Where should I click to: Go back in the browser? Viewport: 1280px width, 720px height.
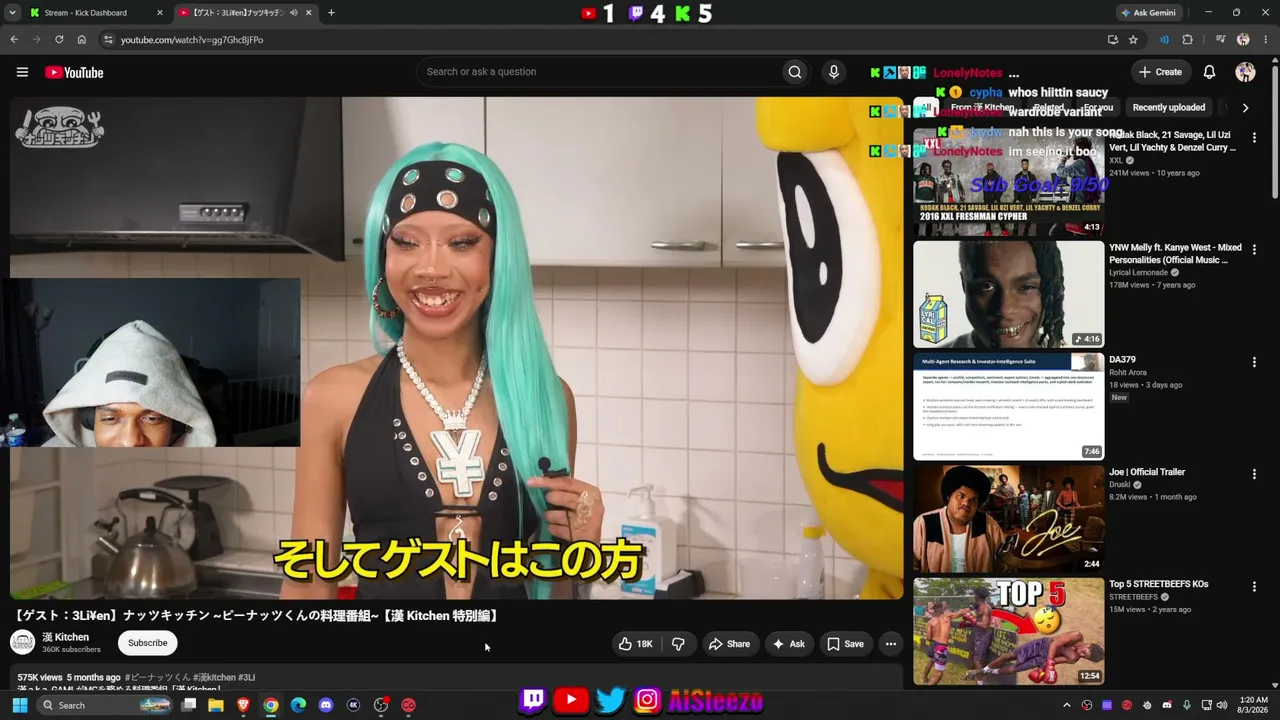[14, 40]
